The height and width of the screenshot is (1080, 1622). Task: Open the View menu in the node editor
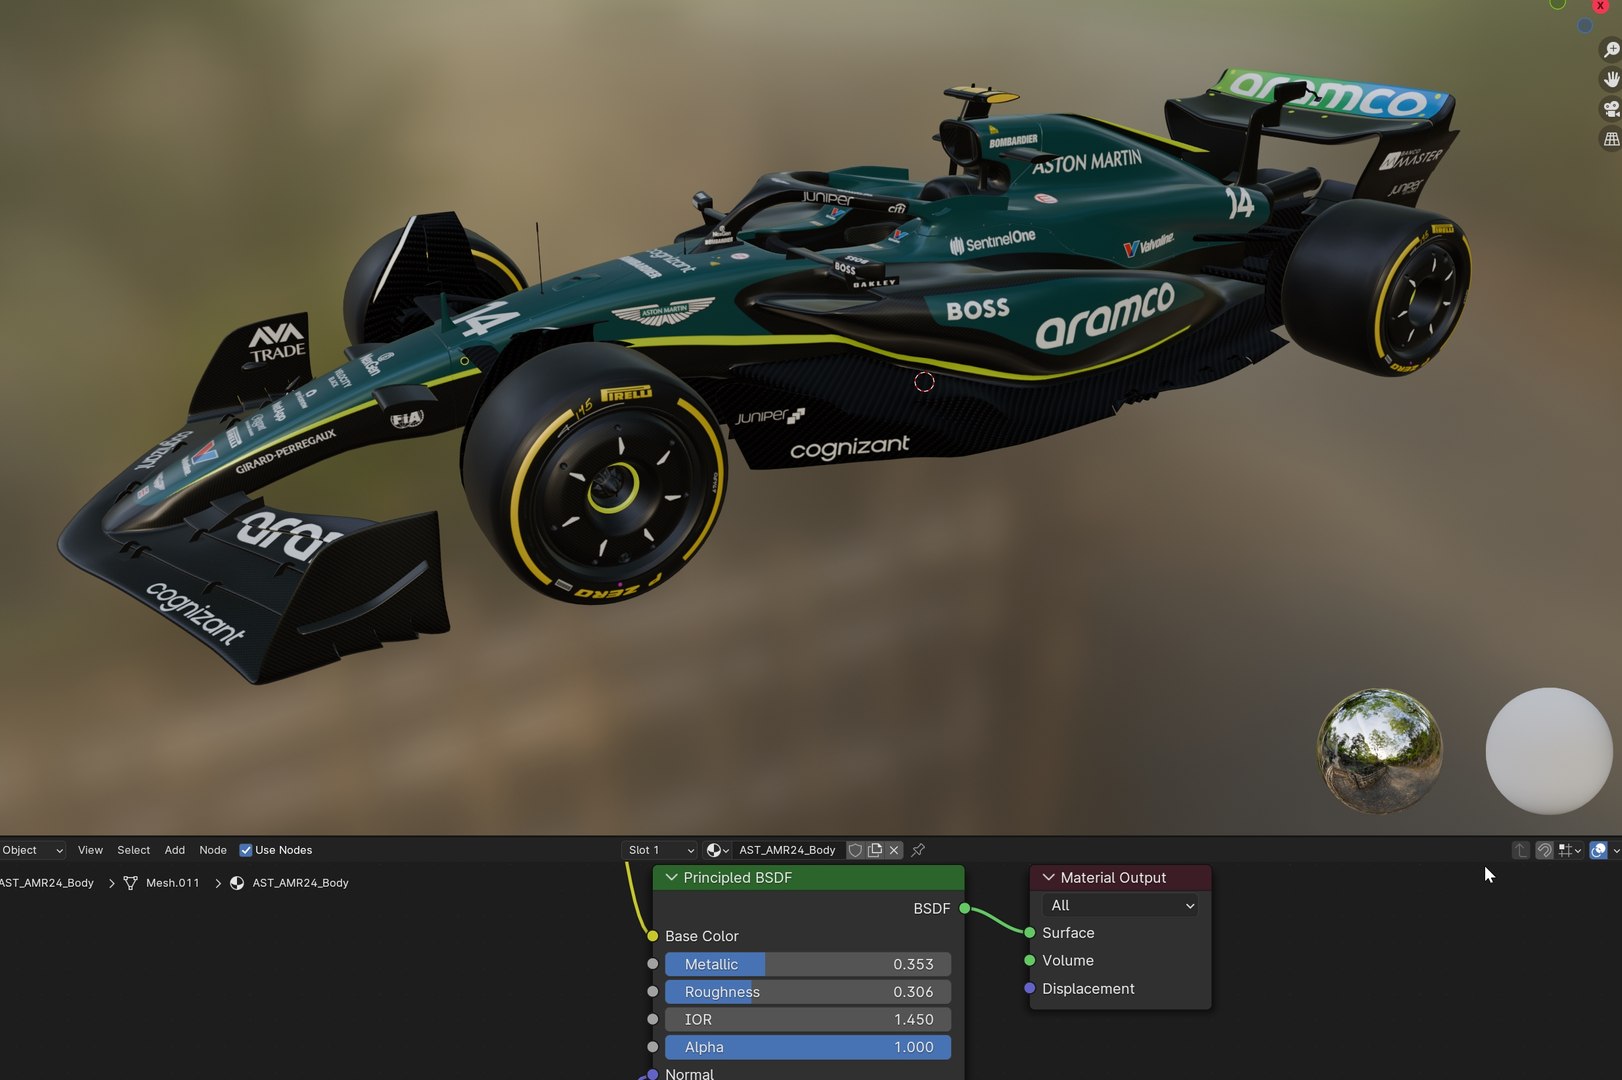(x=90, y=850)
